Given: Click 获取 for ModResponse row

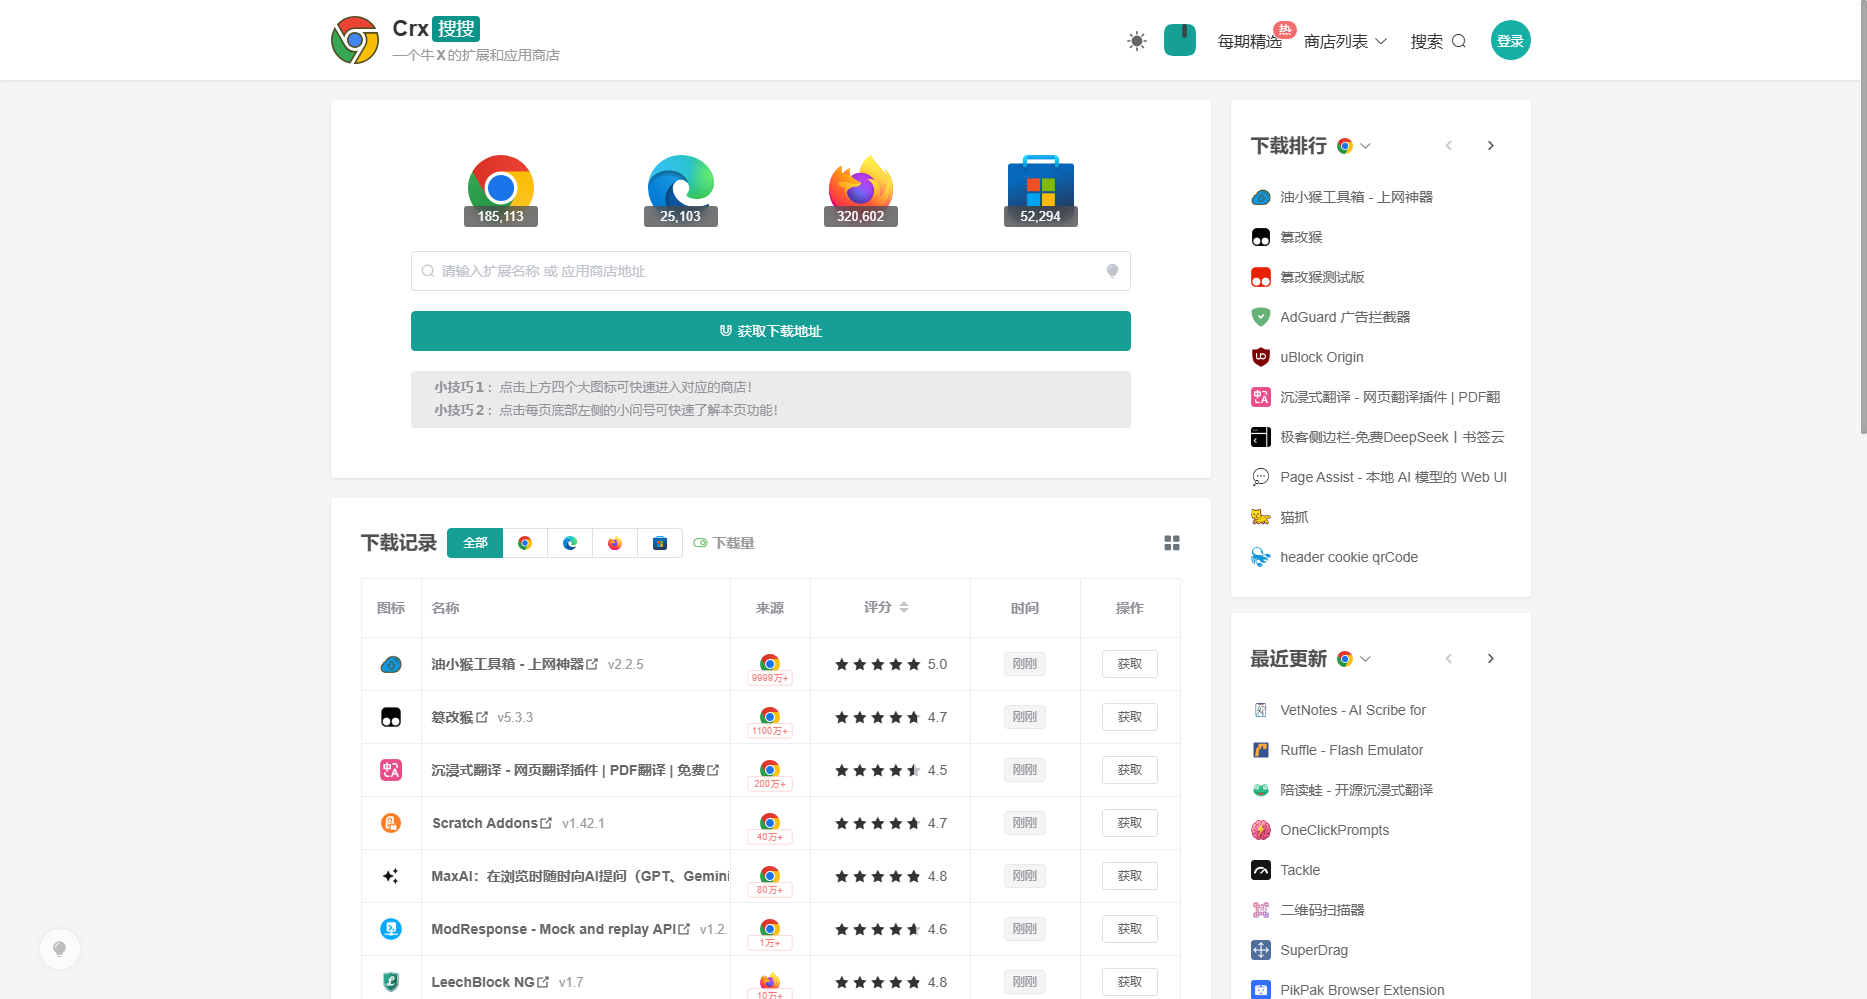Looking at the screenshot, I should (x=1130, y=929).
